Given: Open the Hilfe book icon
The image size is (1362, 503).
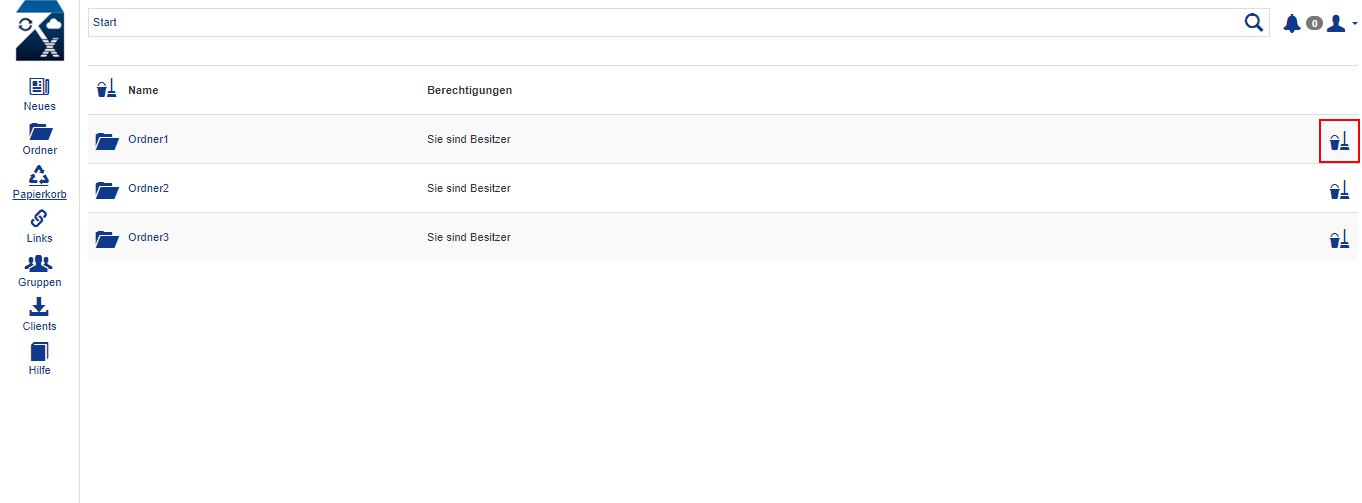Looking at the screenshot, I should (39, 351).
